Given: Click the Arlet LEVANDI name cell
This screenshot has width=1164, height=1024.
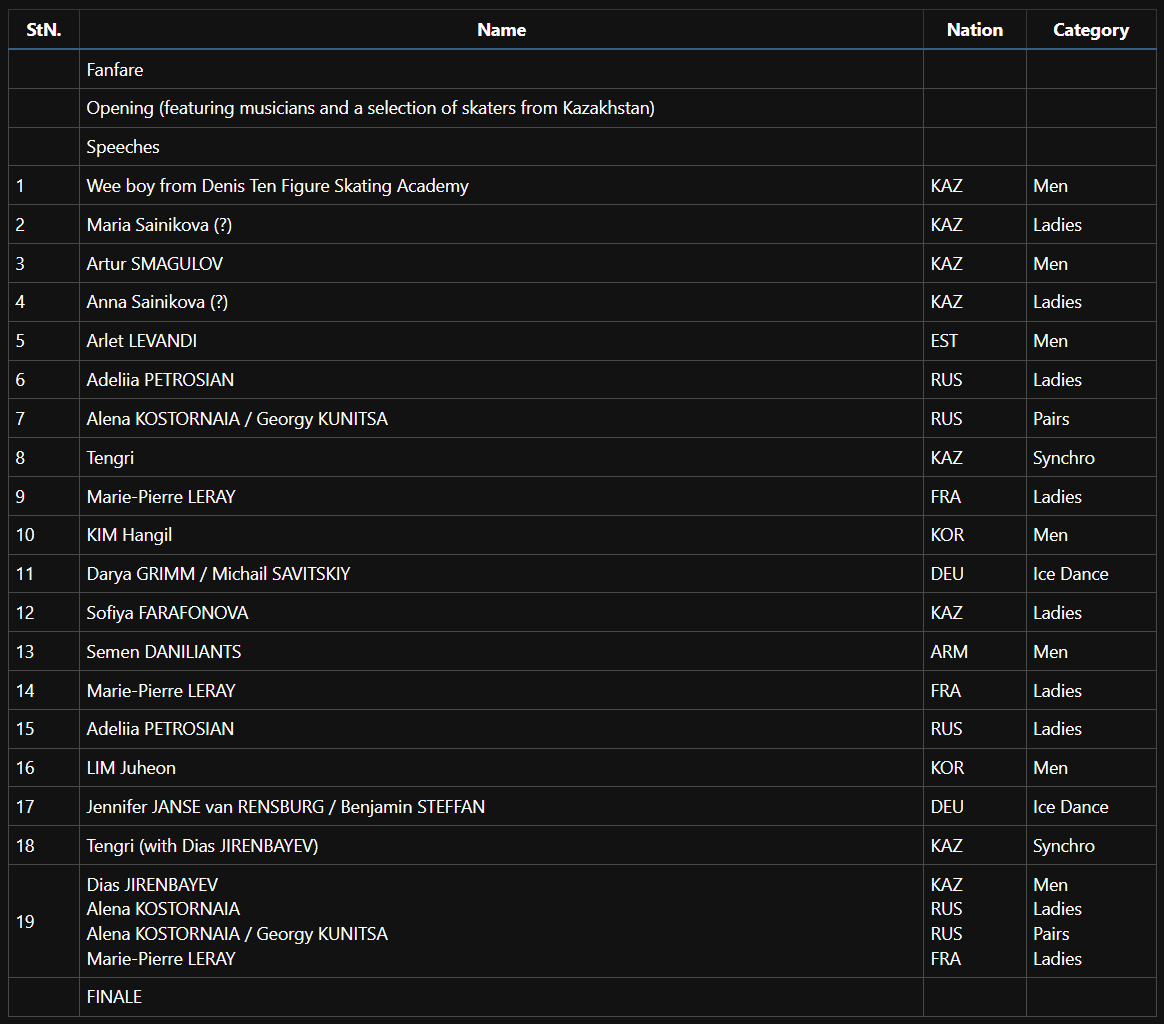Looking at the screenshot, I should [x=142, y=341].
